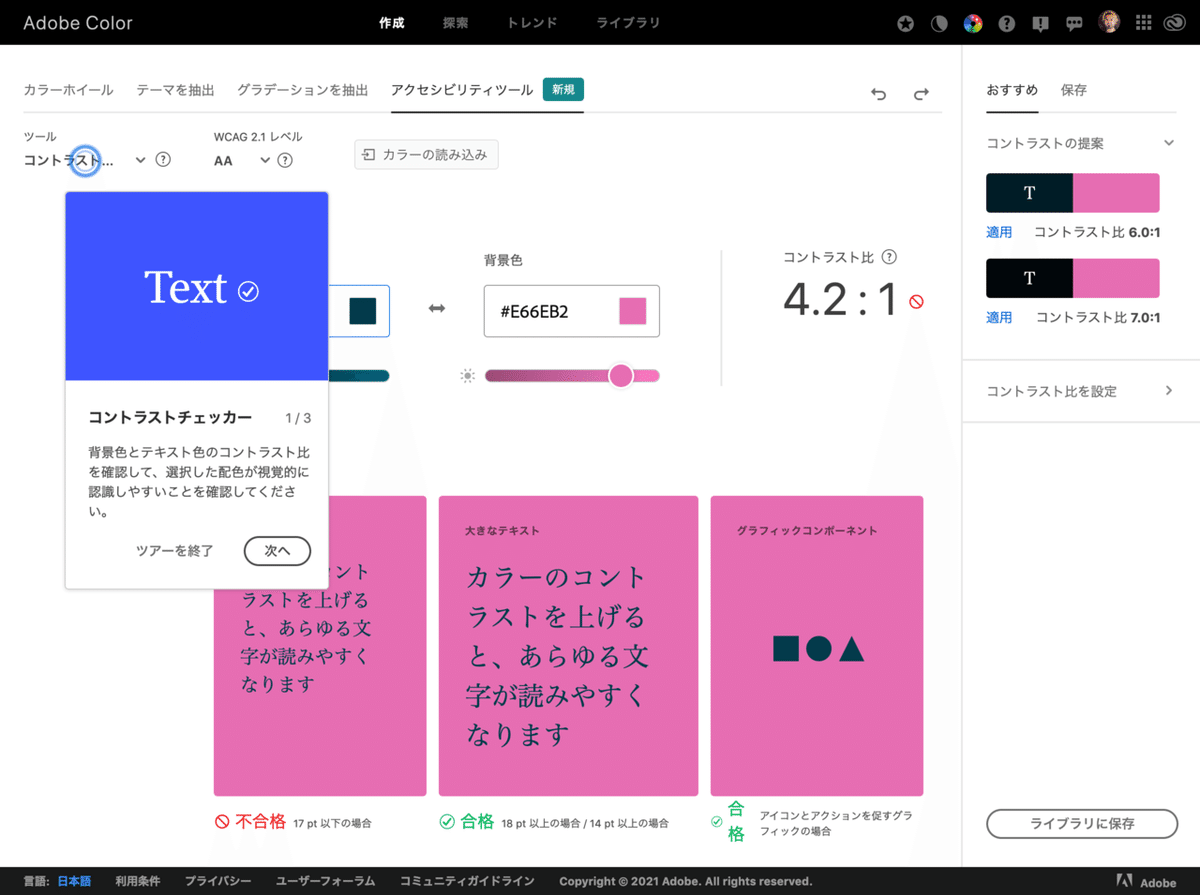Screen dimensions: 1200x895
Task: Click the 7.0:1 suggestion color preview
Action: 1073,279
